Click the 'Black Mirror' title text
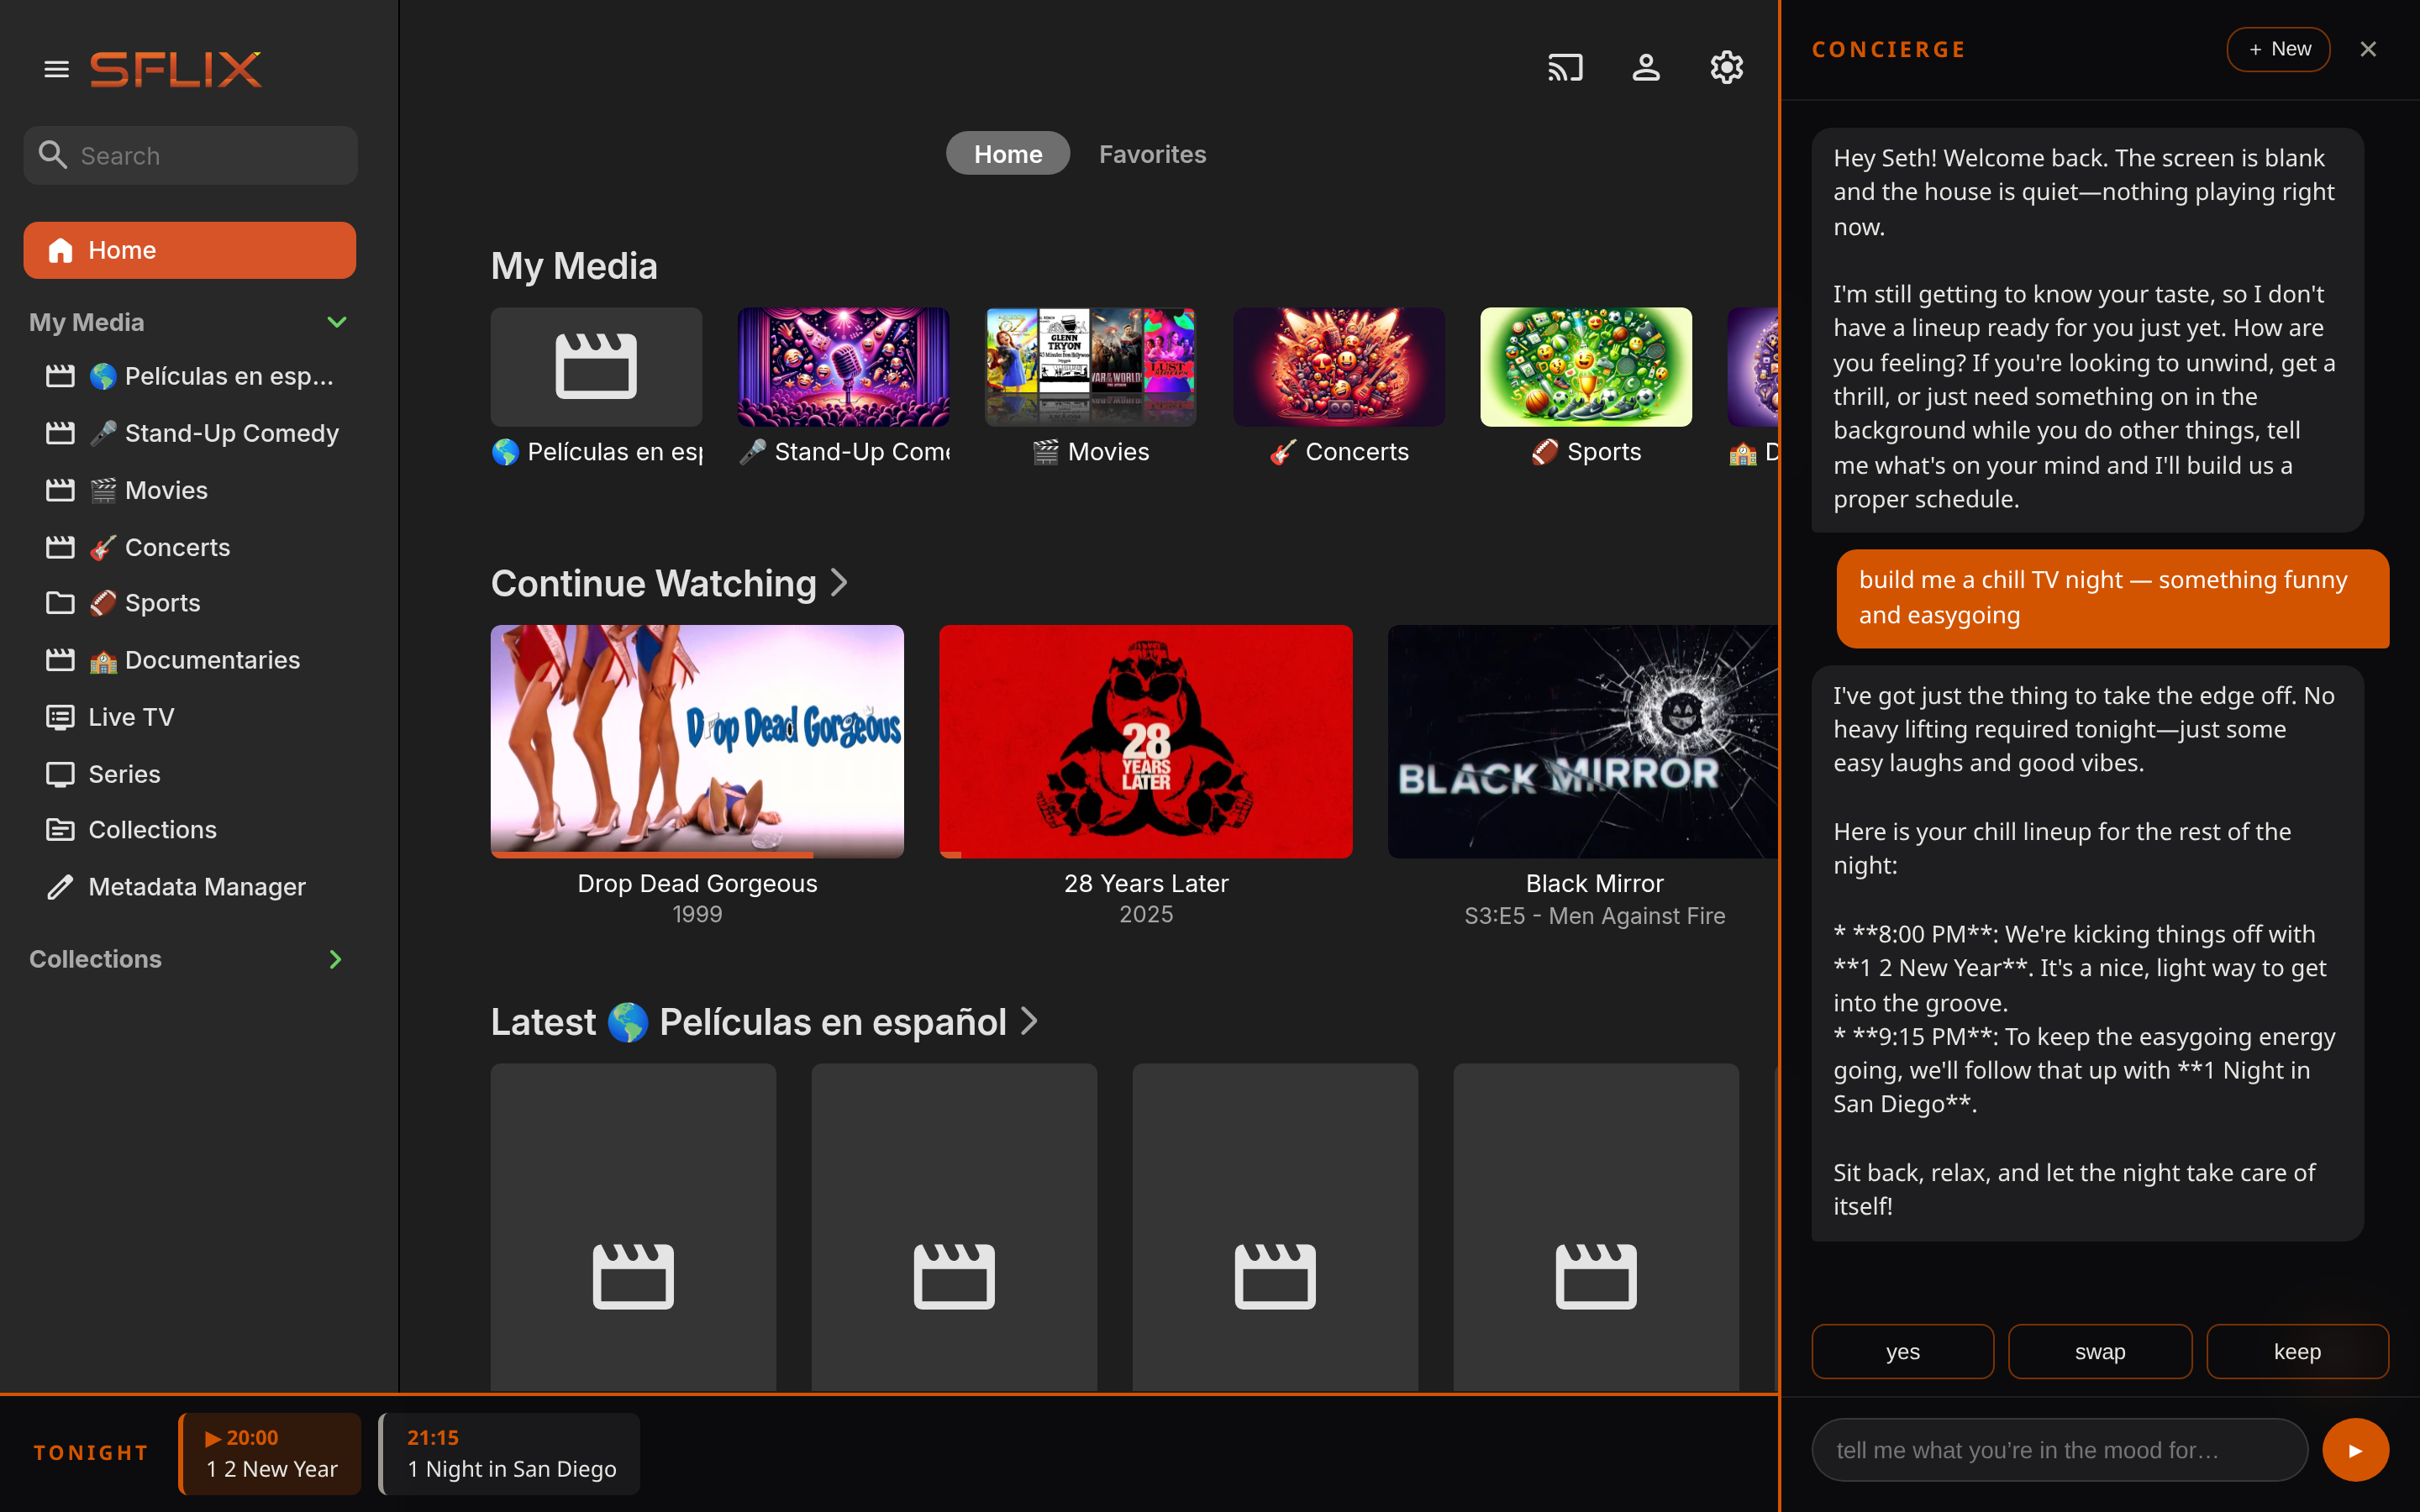 click(1595, 883)
